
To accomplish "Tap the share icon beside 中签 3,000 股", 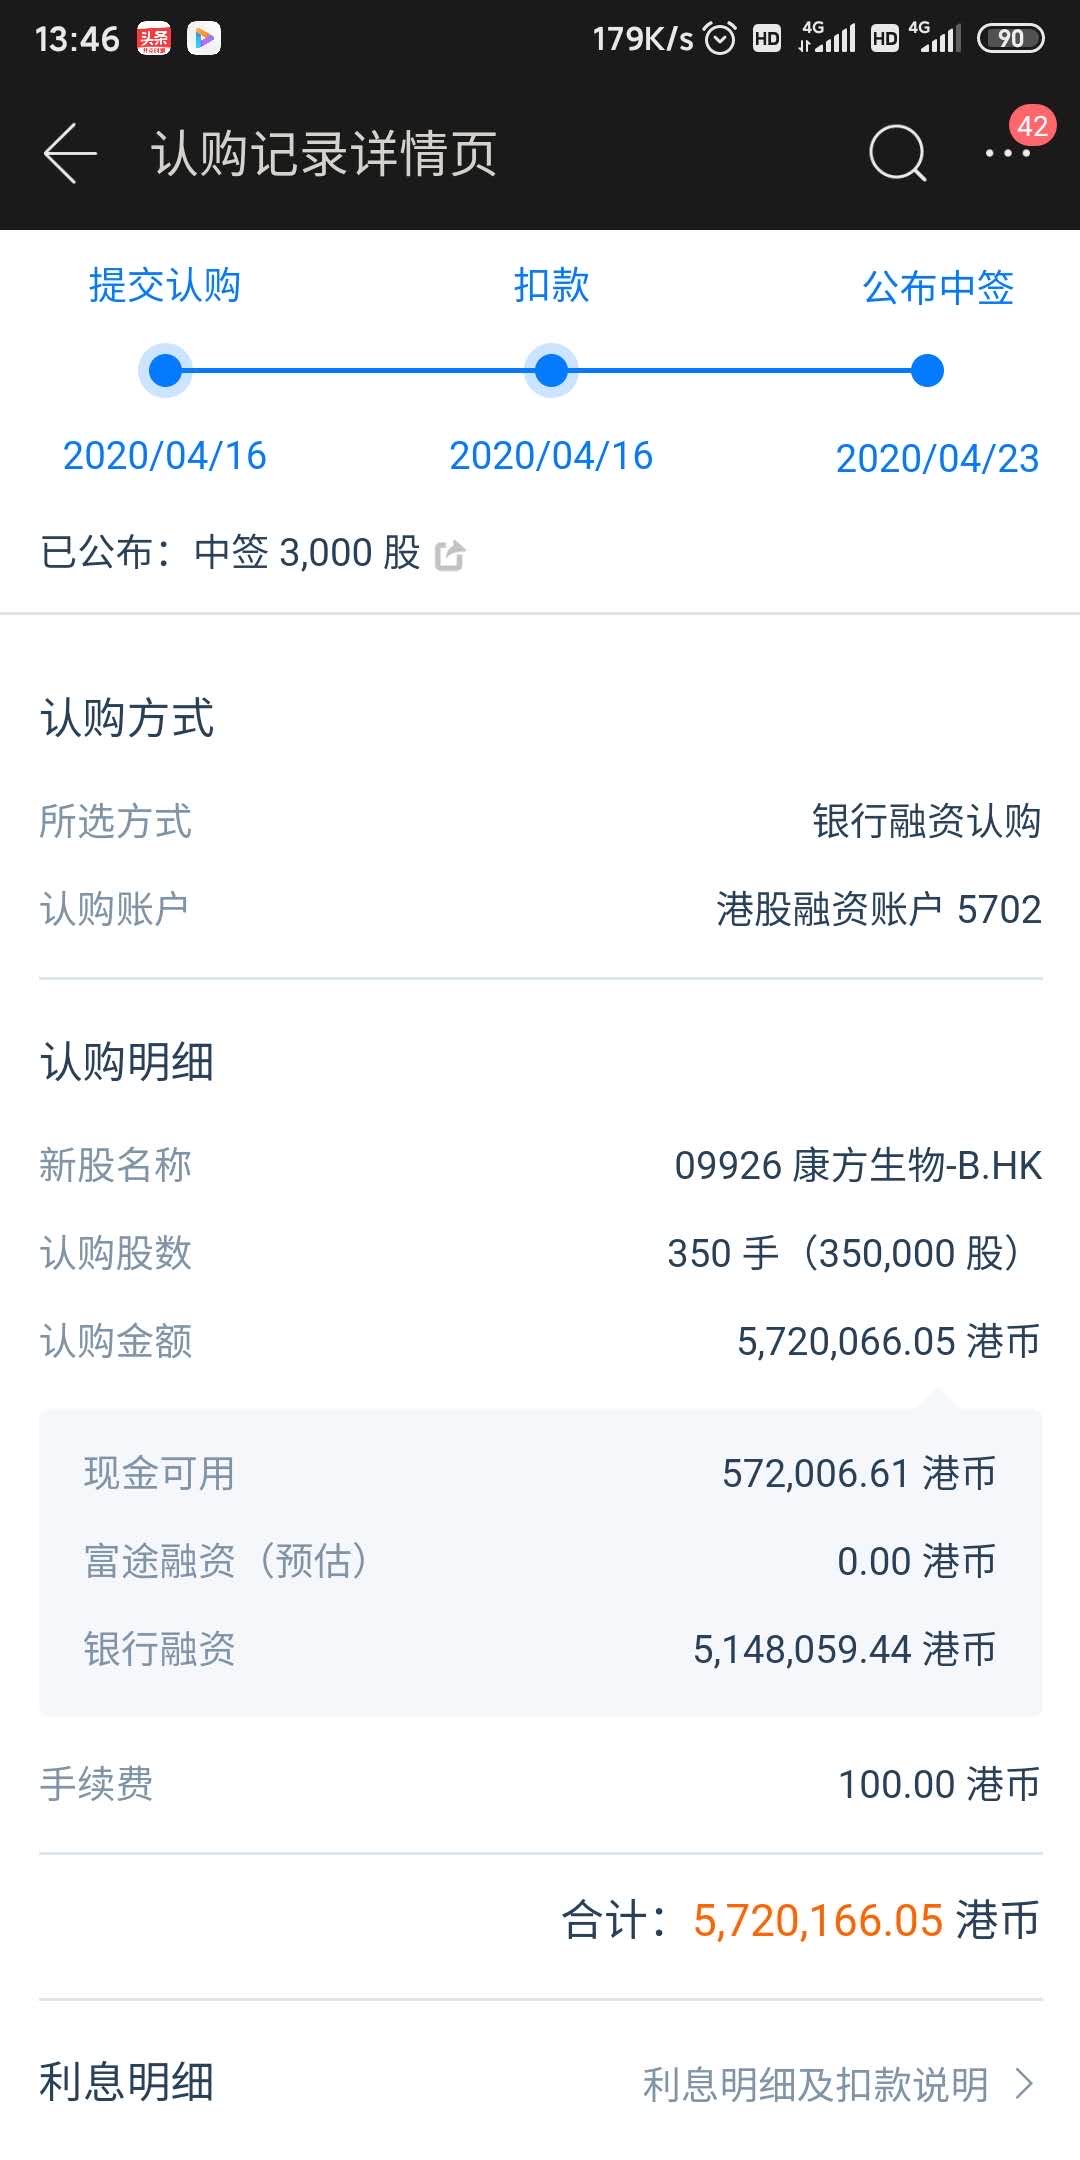I will click(450, 554).
